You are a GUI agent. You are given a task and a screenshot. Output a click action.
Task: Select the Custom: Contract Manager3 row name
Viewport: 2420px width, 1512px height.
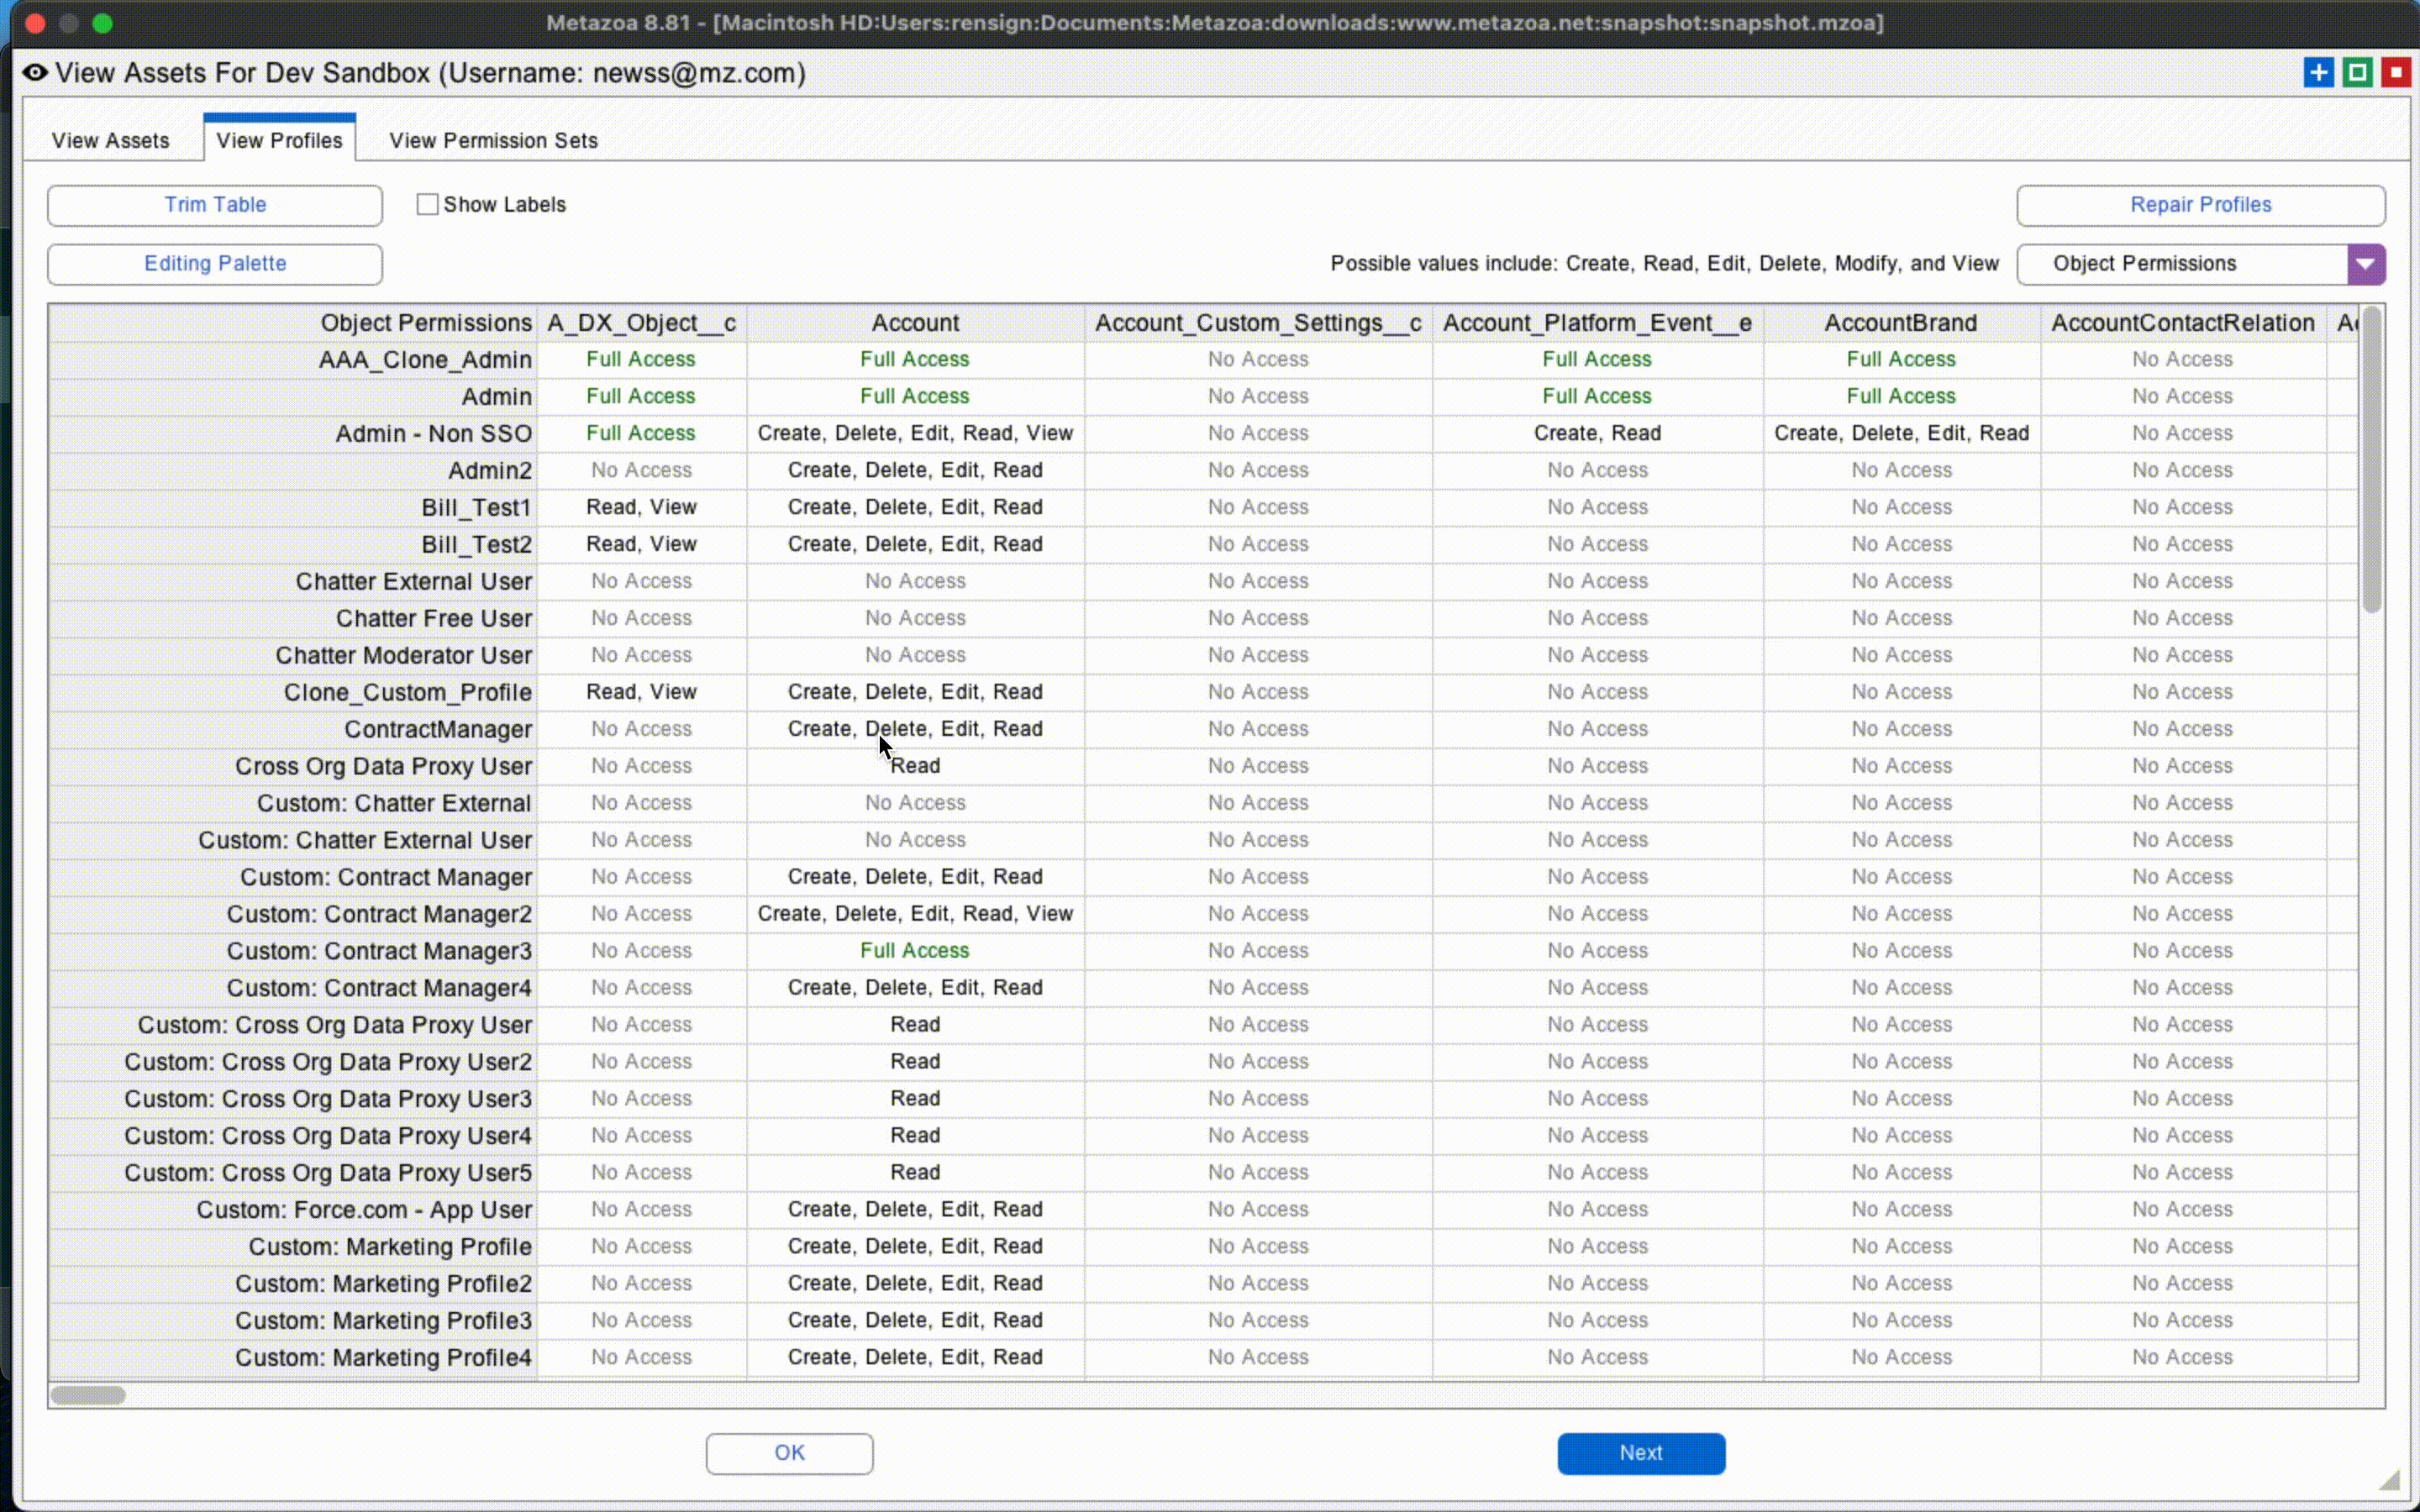click(379, 952)
